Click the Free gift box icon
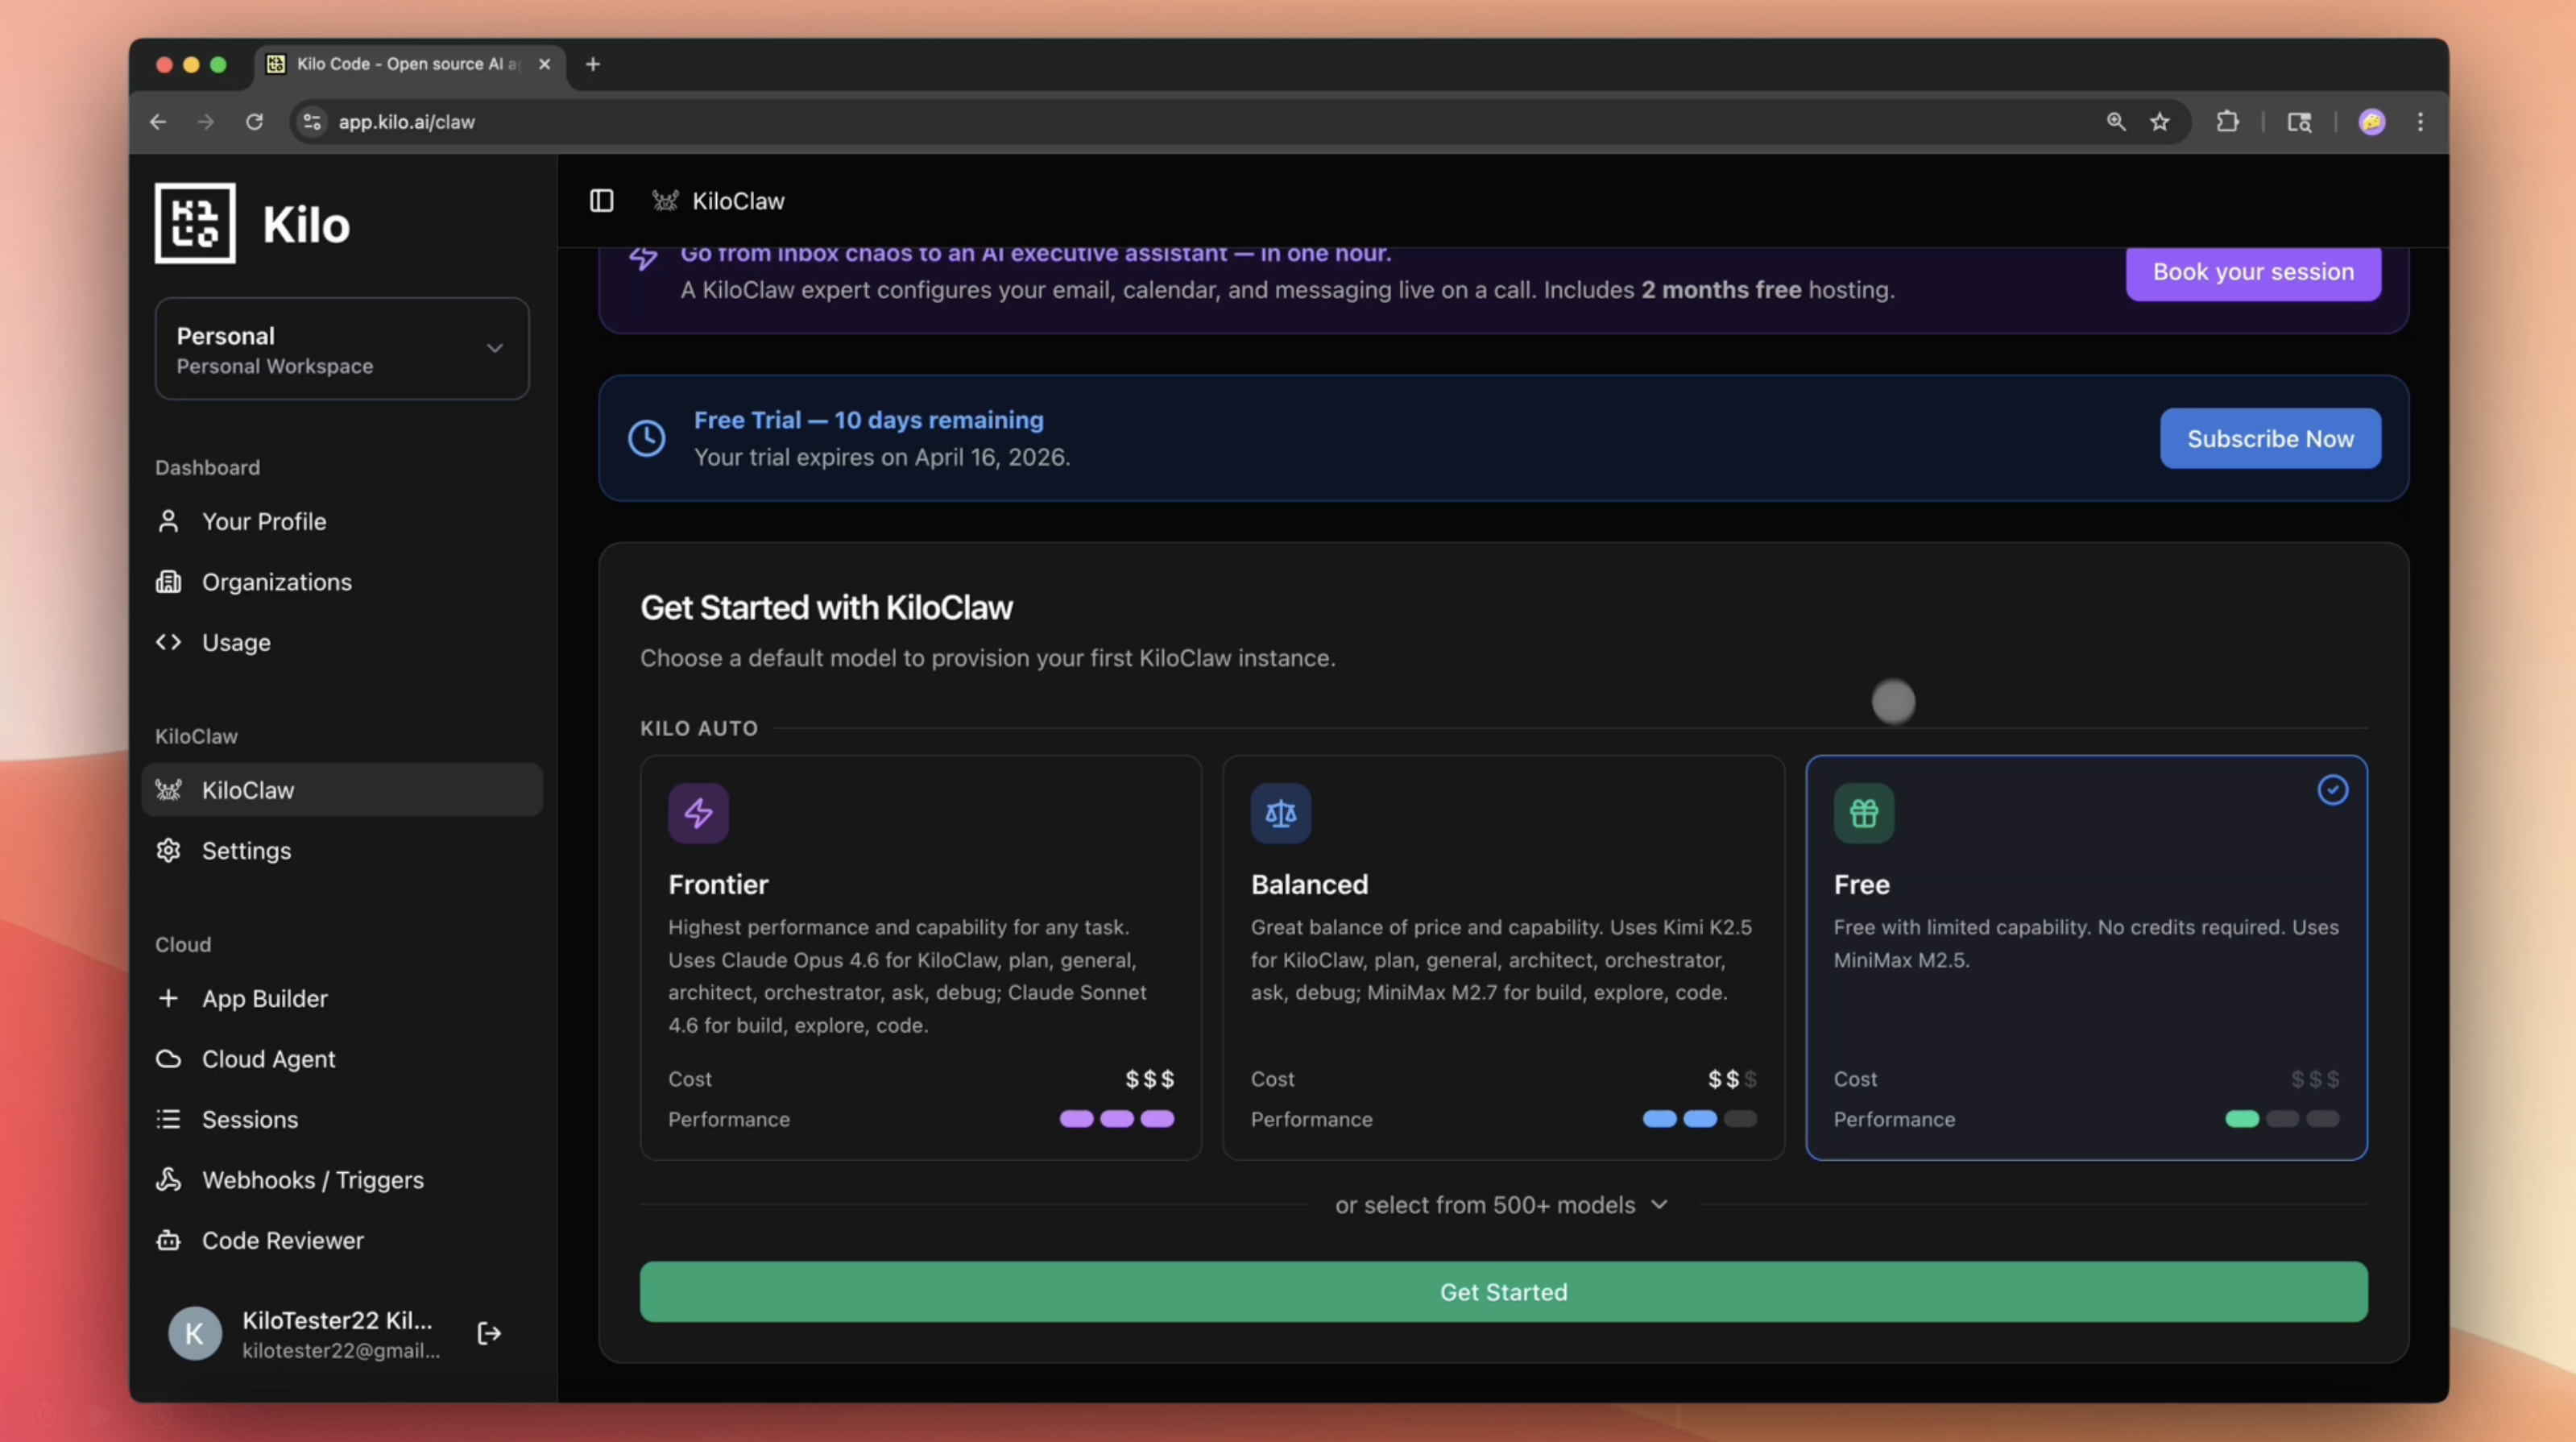Viewport: 2576px width, 1442px height. [1863, 813]
